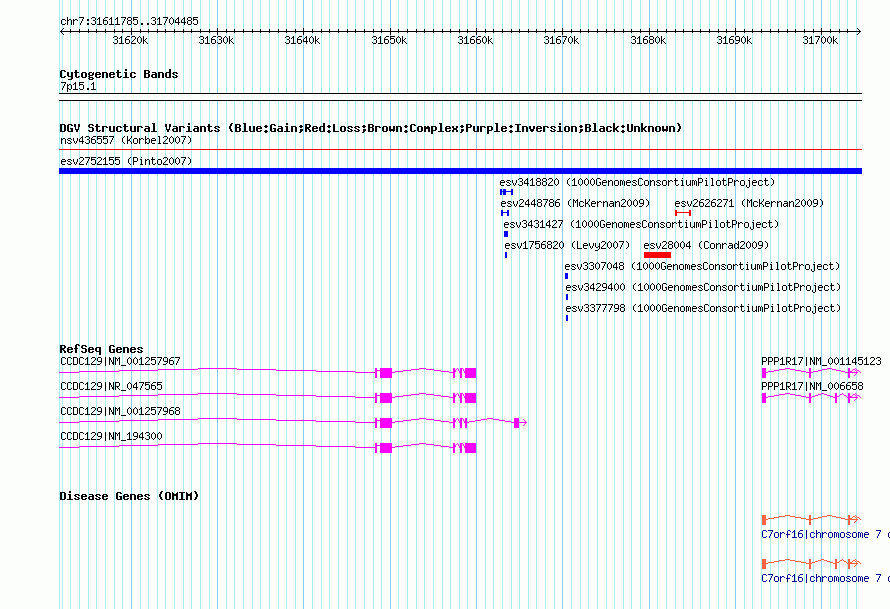Click the PPP1R17 NM_001145123 gene glyph
890x609 pixels.
coord(811,373)
